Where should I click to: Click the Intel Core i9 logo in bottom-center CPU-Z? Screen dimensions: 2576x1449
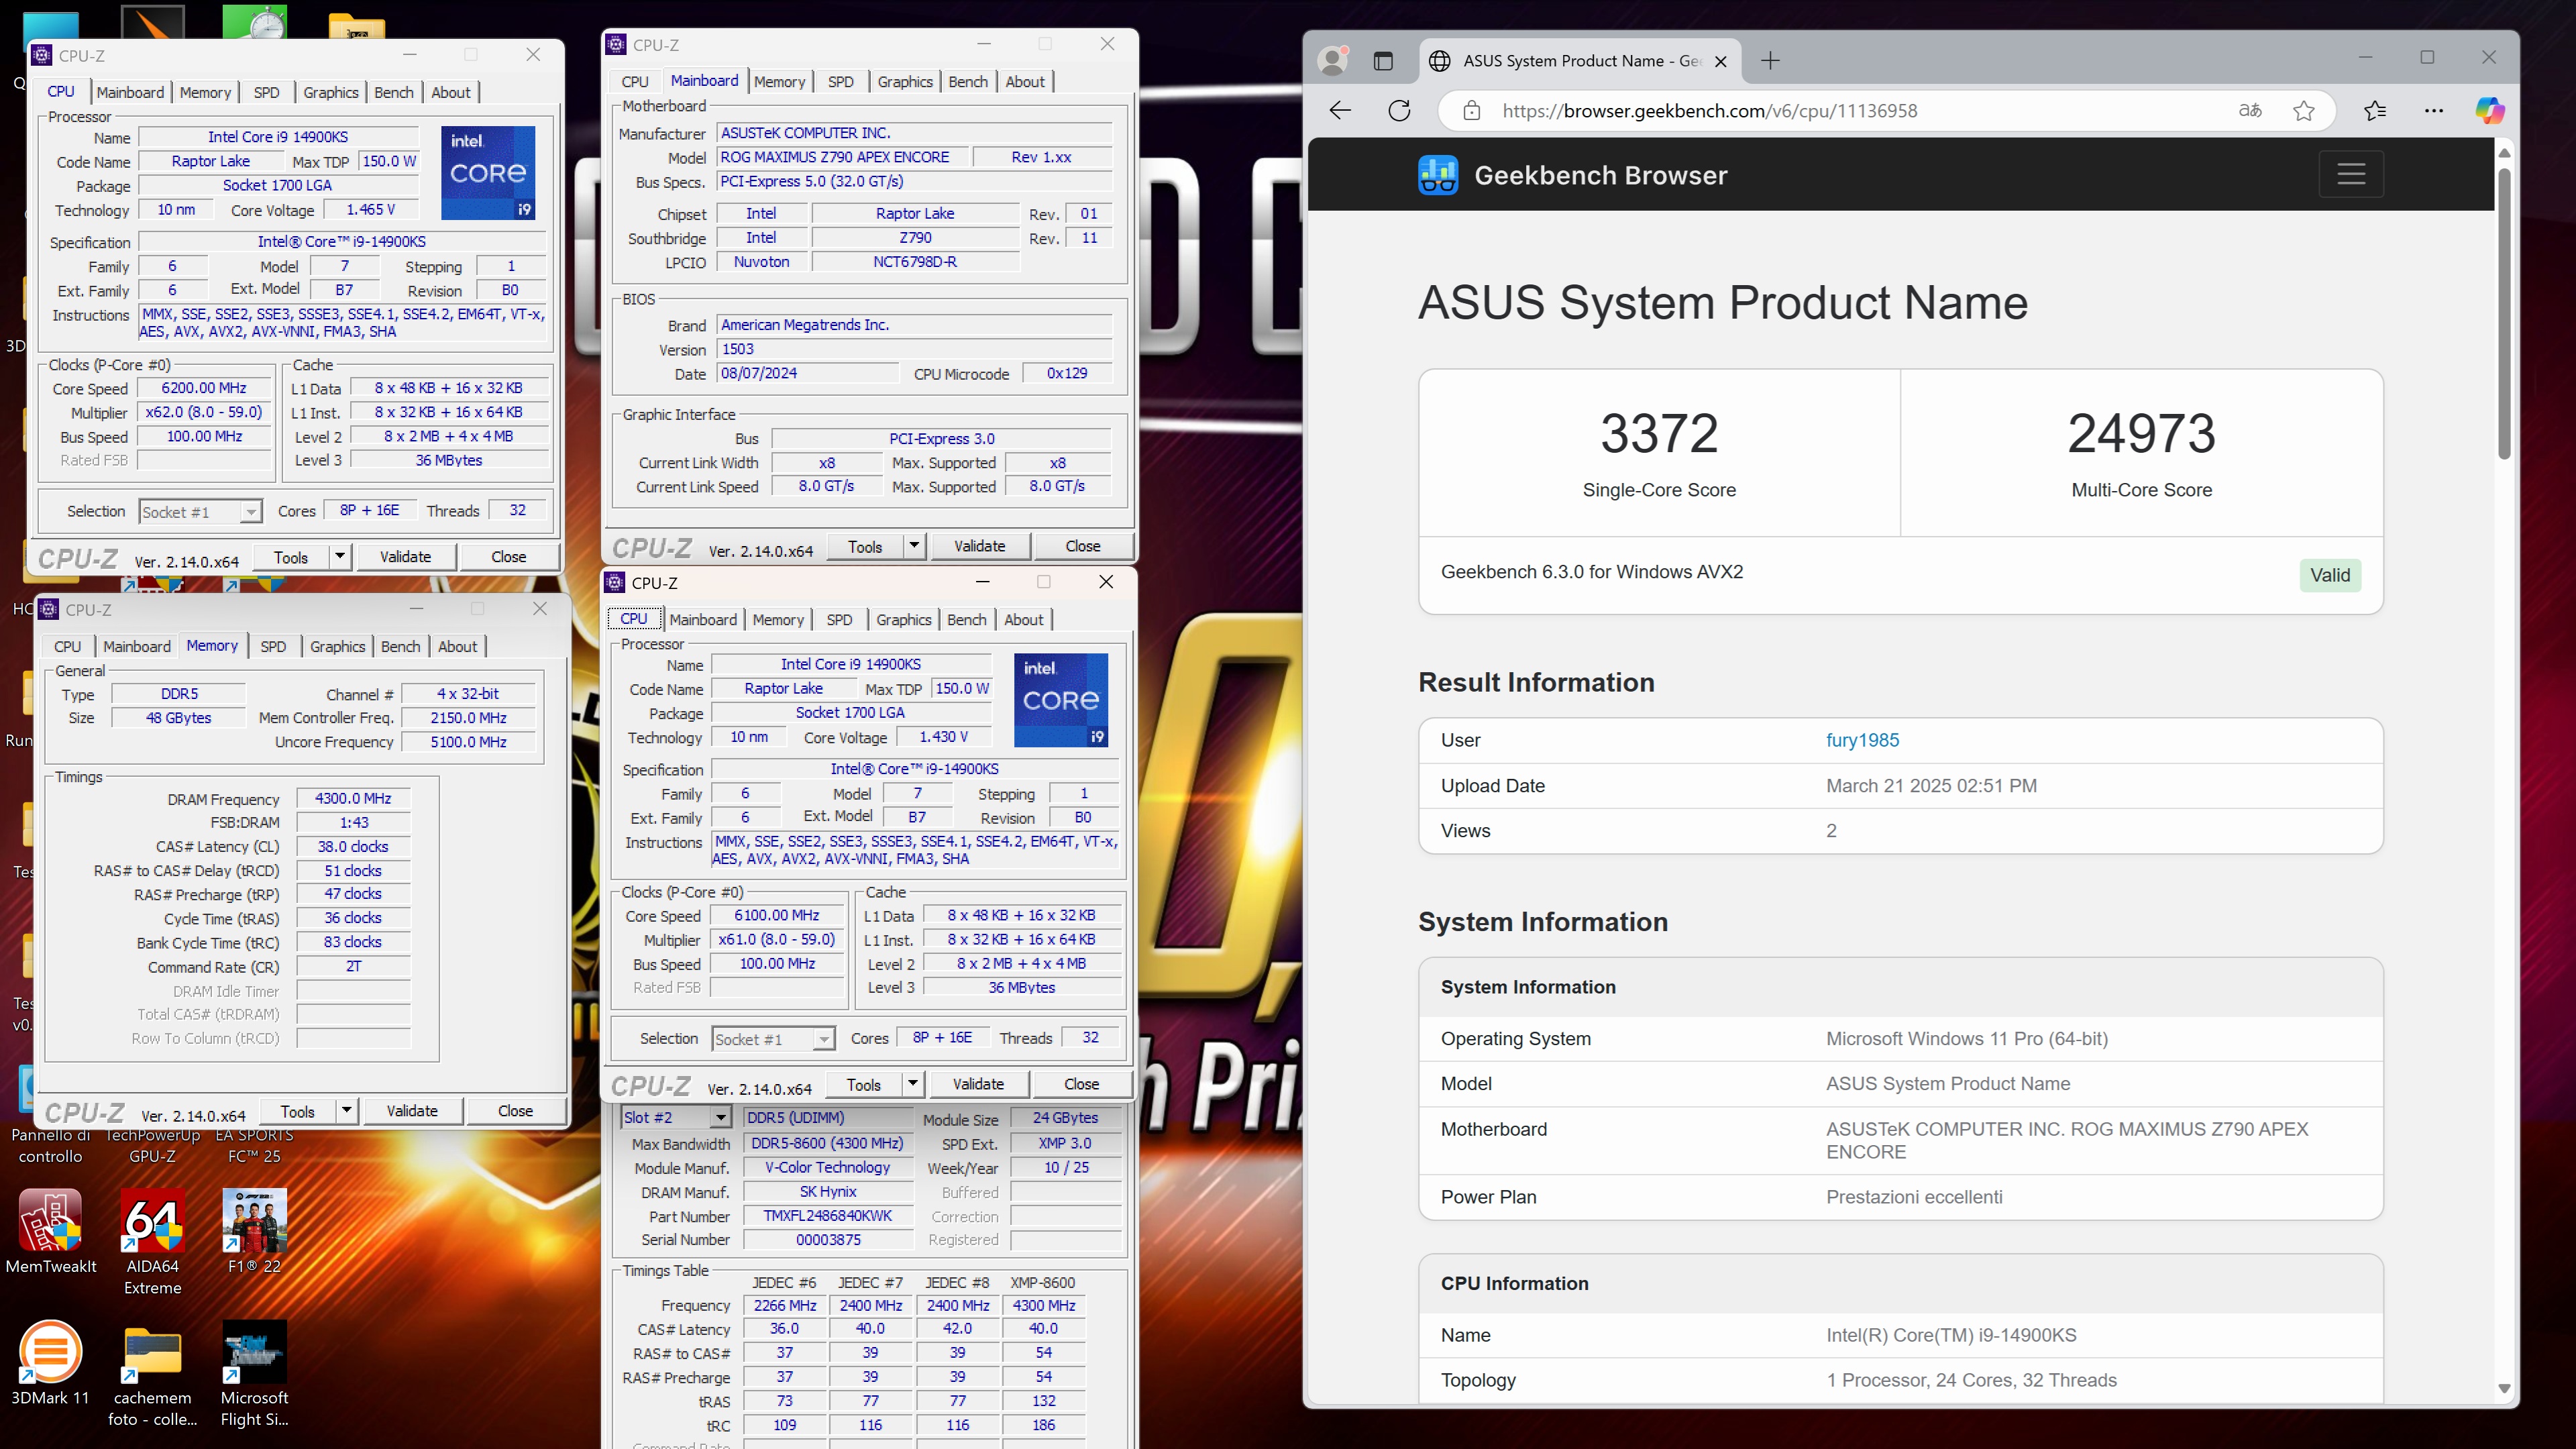click(x=1061, y=700)
